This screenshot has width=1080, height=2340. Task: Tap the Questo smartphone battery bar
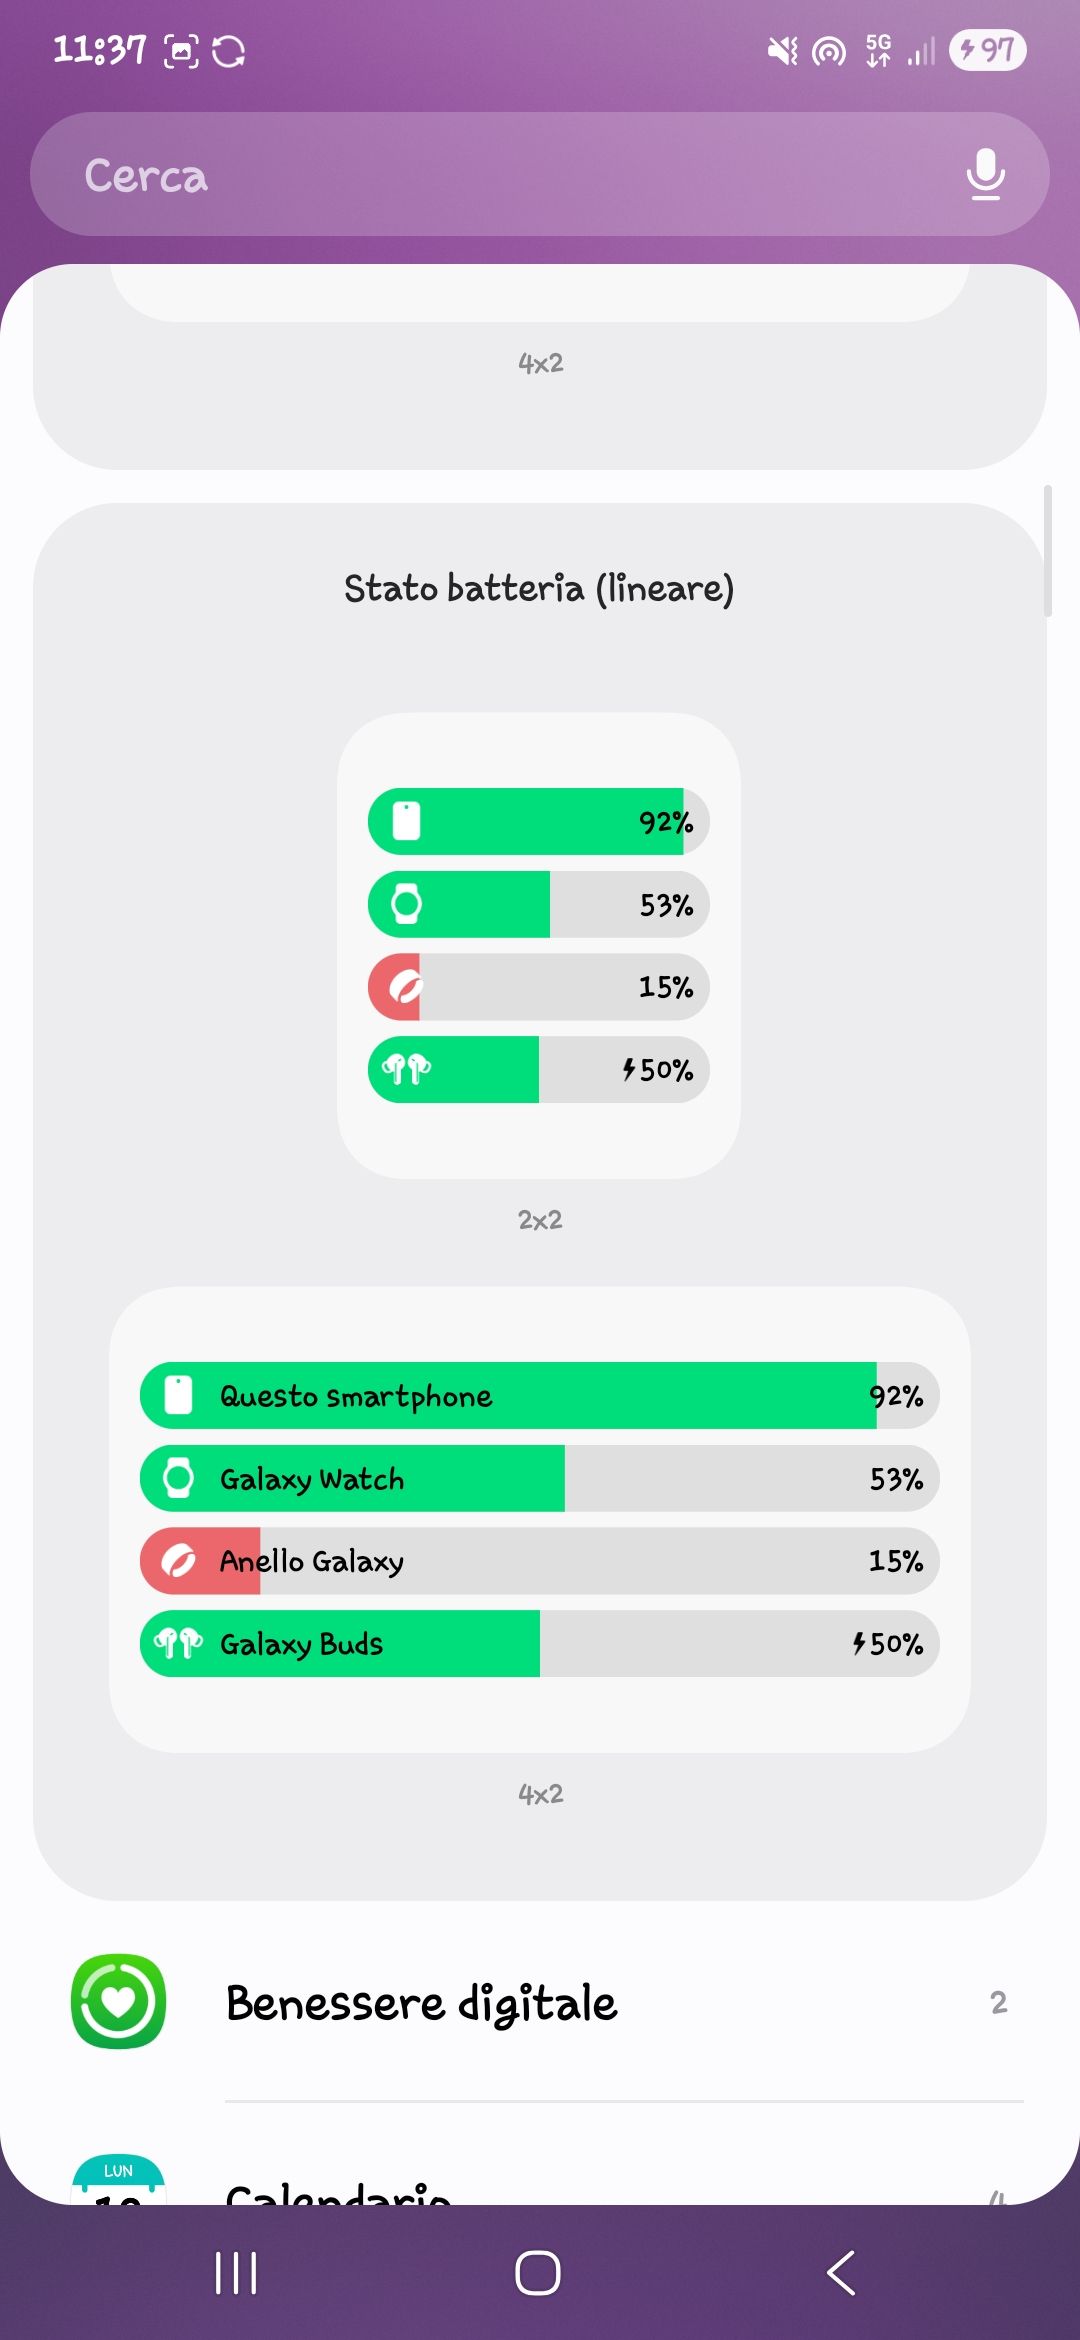[539, 1395]
